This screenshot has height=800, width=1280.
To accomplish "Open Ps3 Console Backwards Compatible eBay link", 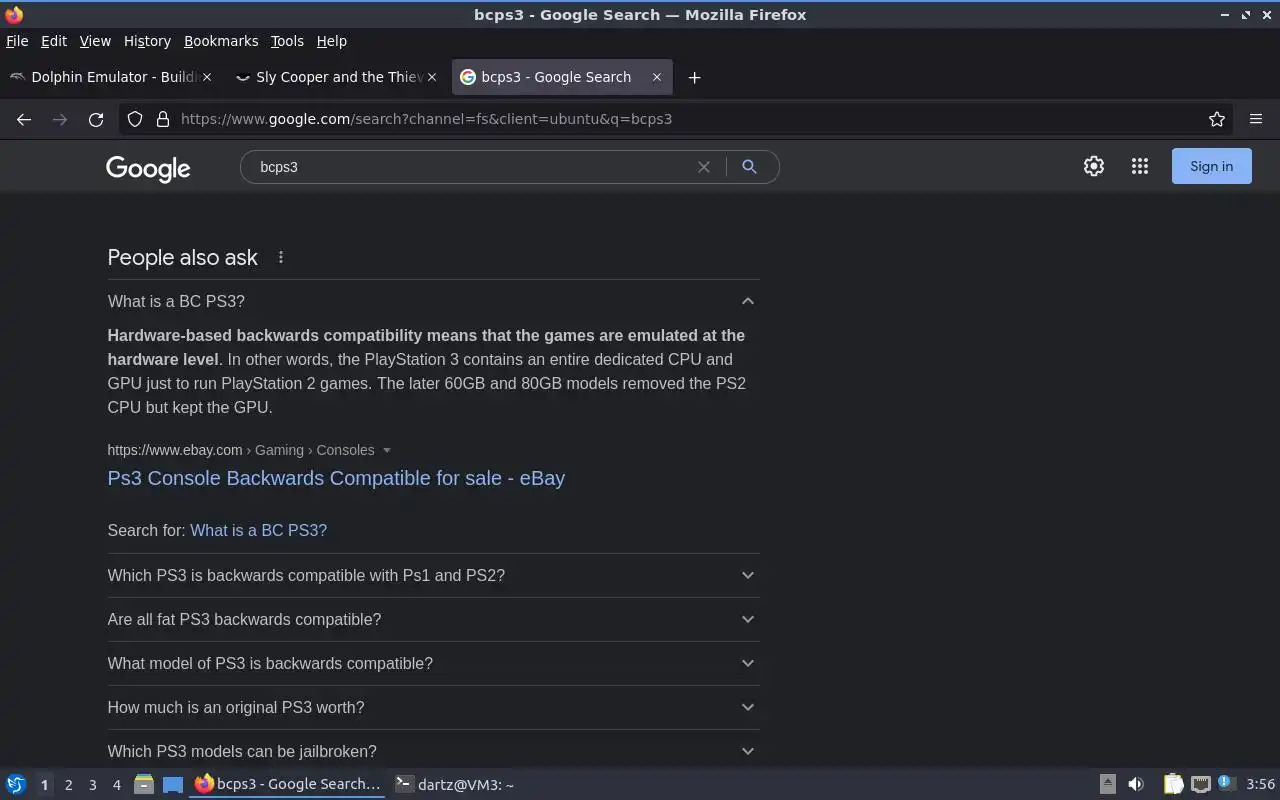I will 336,478.
